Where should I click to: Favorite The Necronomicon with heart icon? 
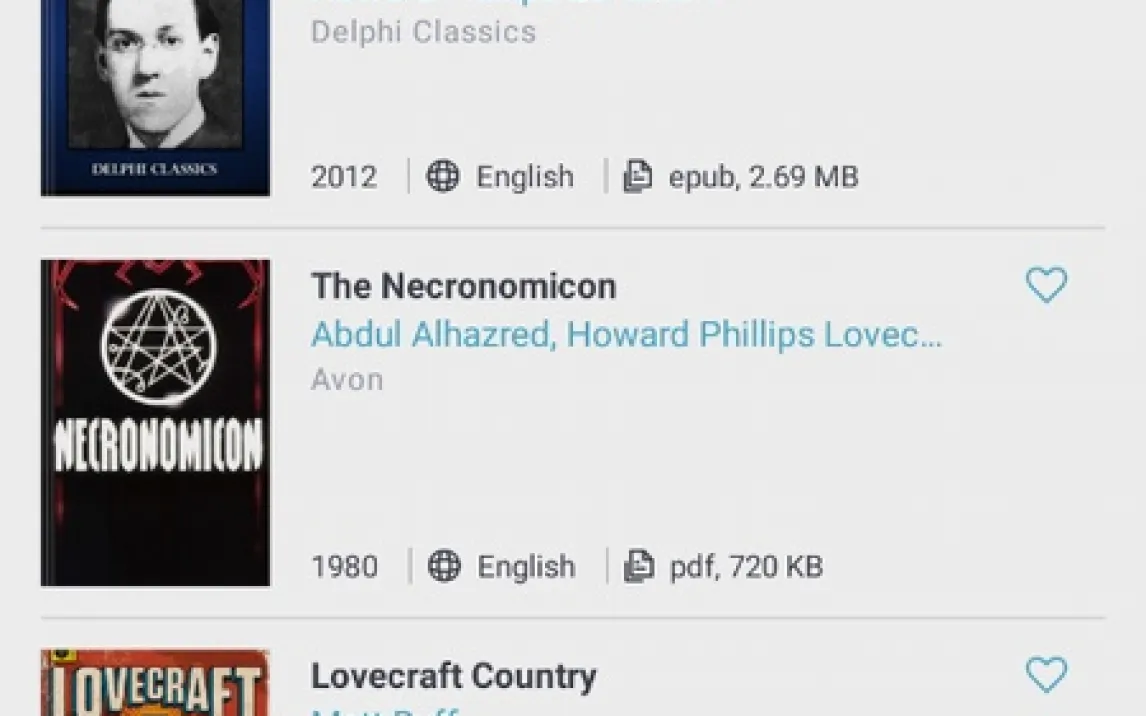tap(1047, 284)
